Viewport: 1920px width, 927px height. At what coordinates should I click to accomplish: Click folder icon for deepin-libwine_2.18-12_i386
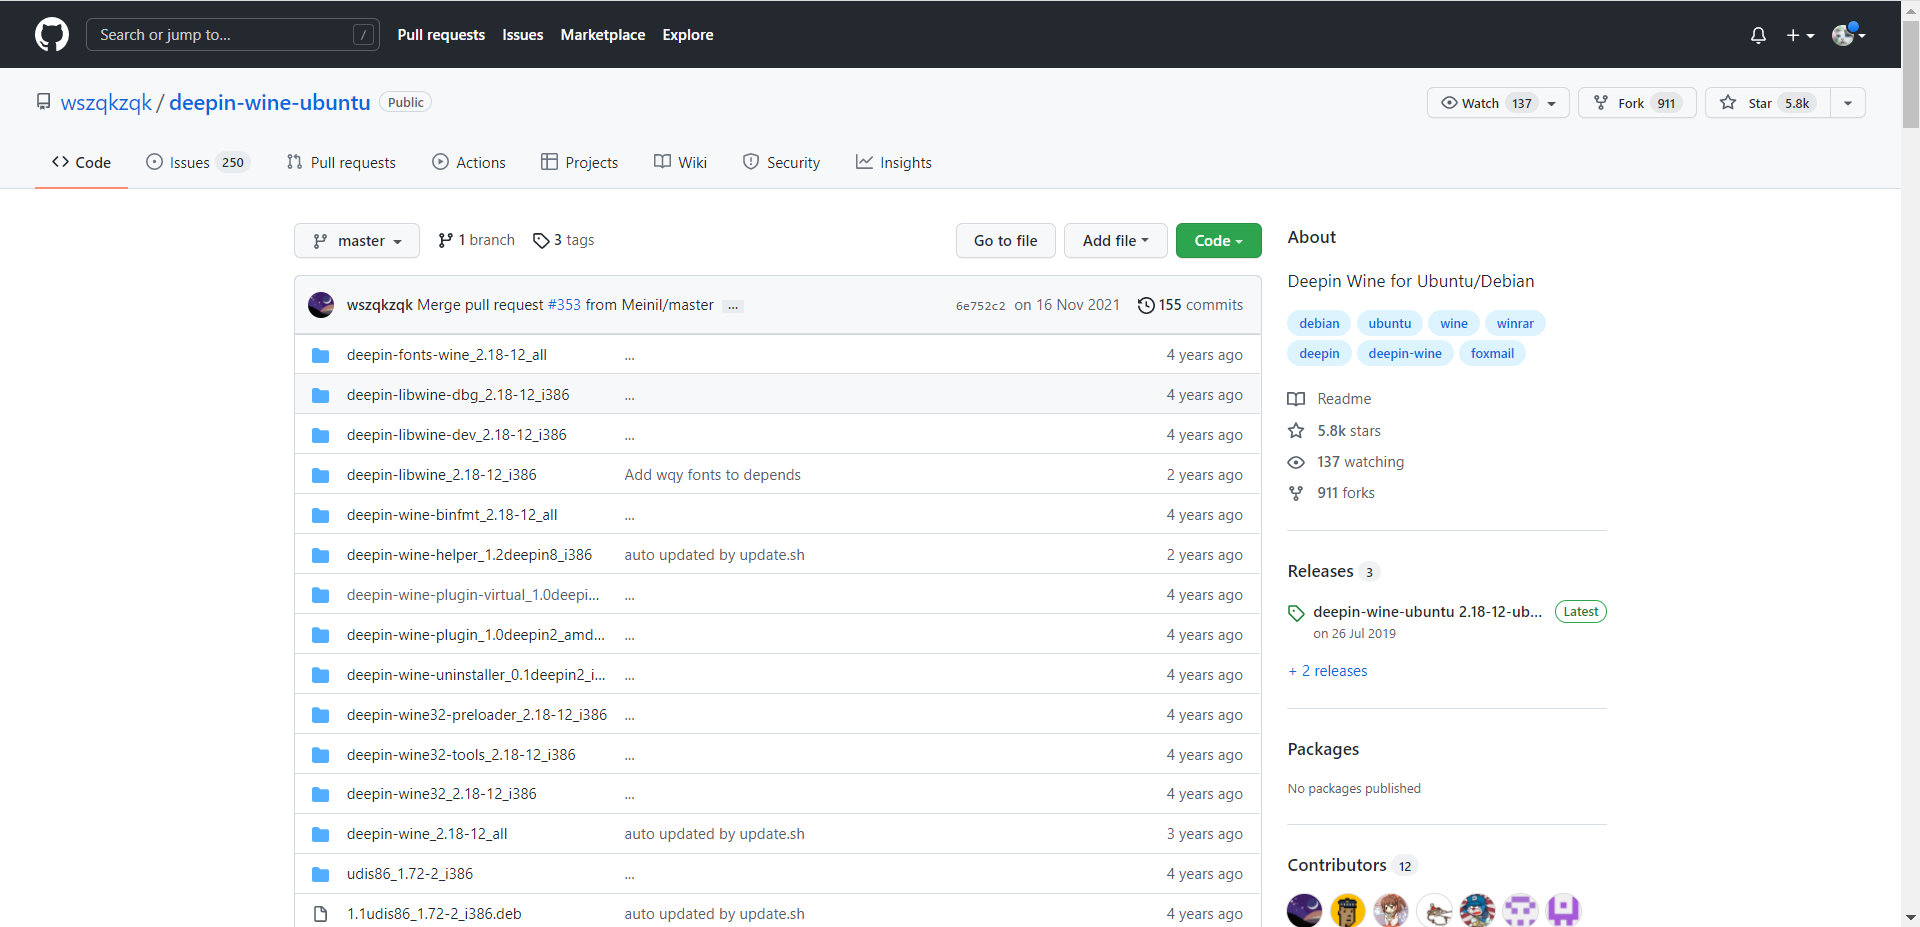pos(320,475)
